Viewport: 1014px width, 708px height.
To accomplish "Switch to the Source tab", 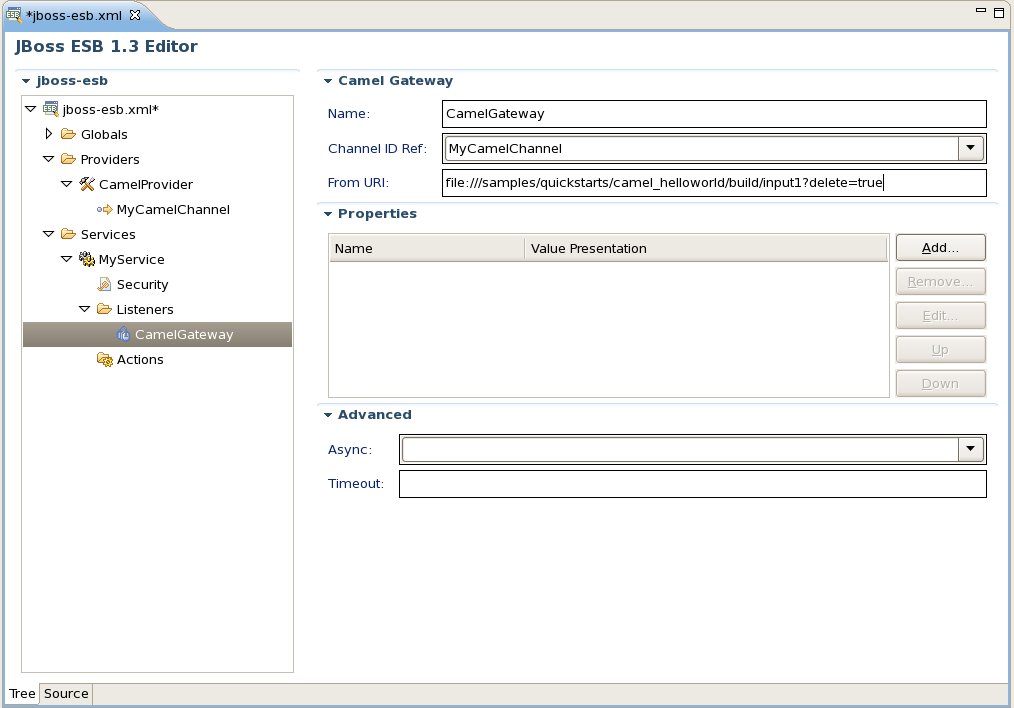I will [66, 694].
